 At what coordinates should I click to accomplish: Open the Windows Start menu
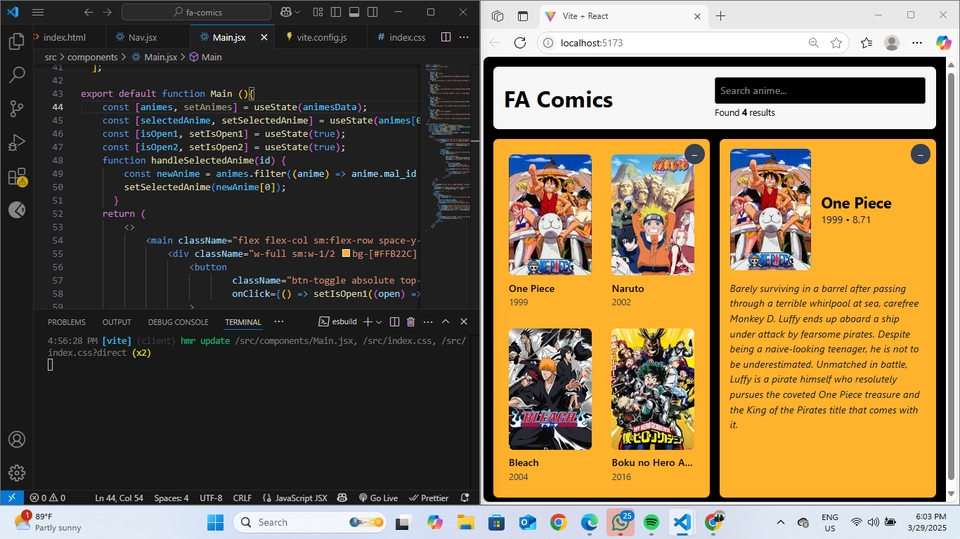pyautogui.click(x=216, y=522)
